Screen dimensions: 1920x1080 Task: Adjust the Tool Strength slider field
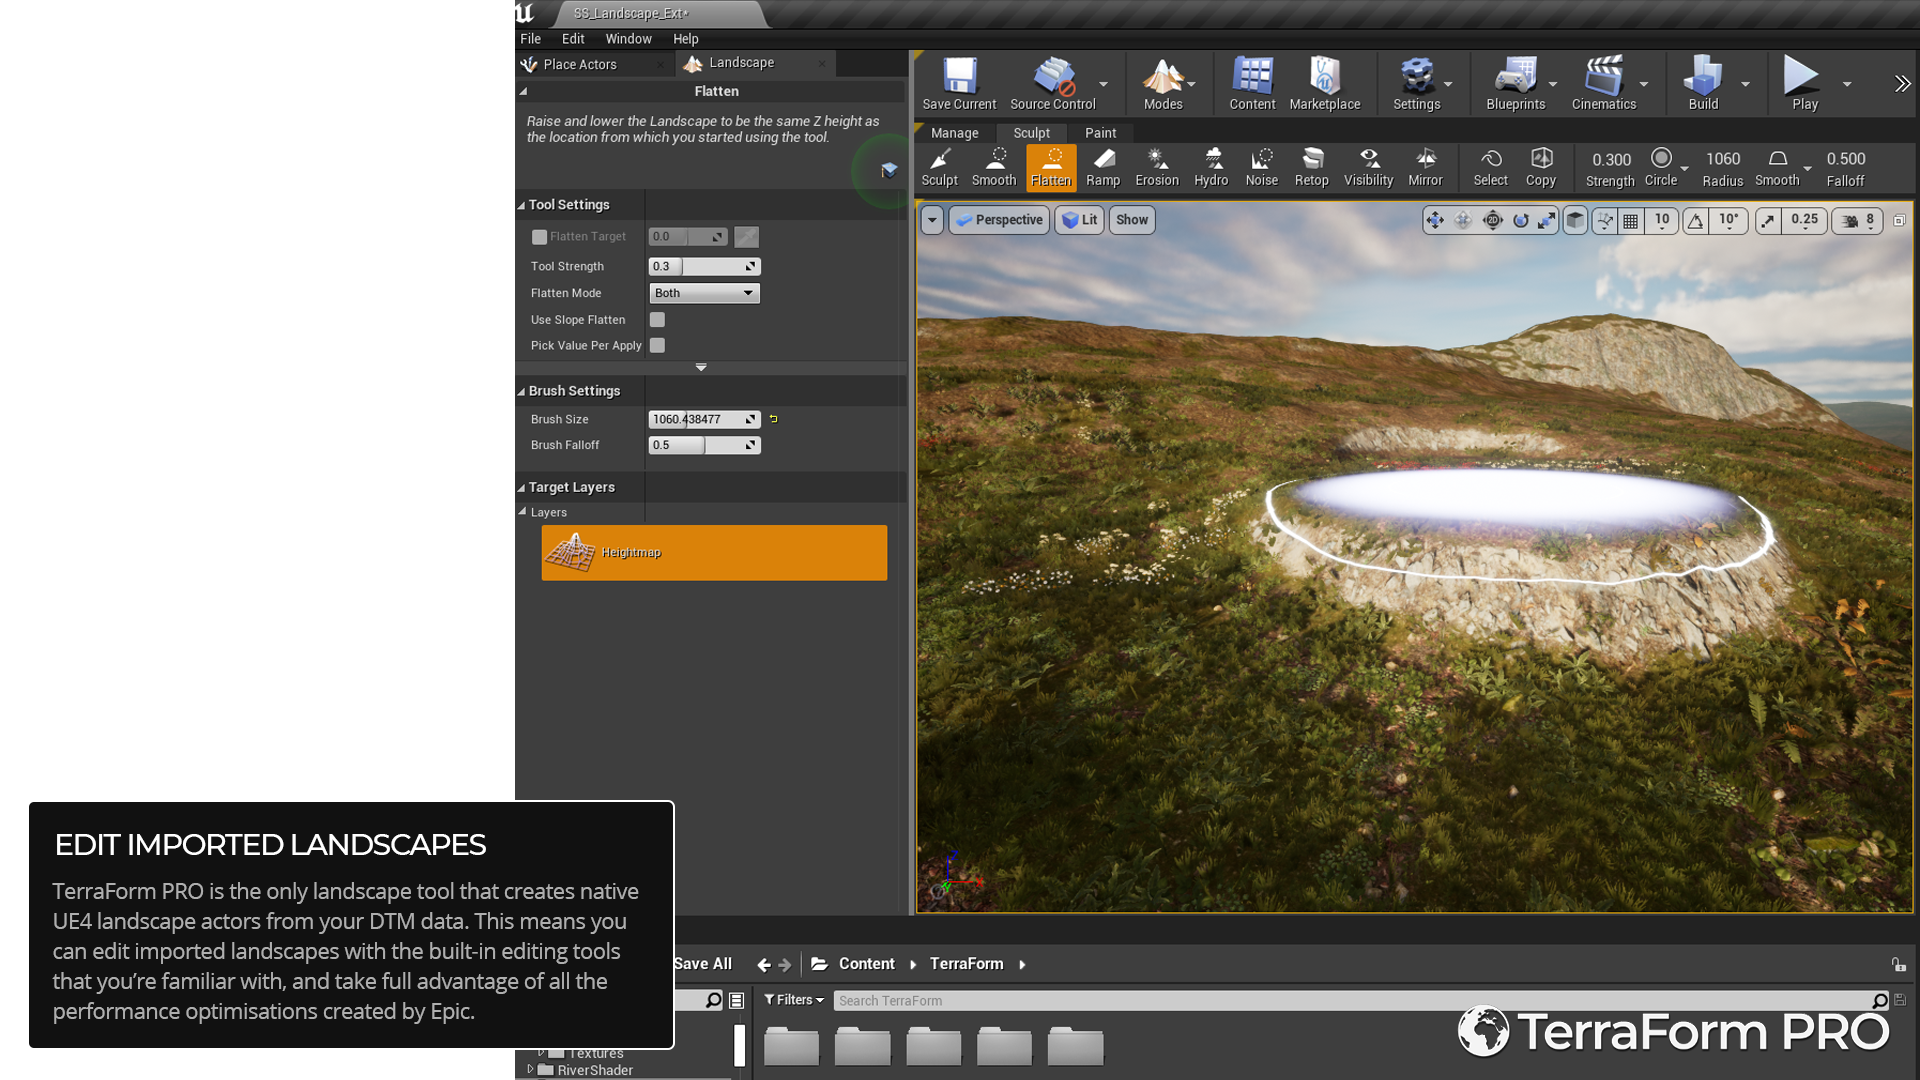pos(705,267)
